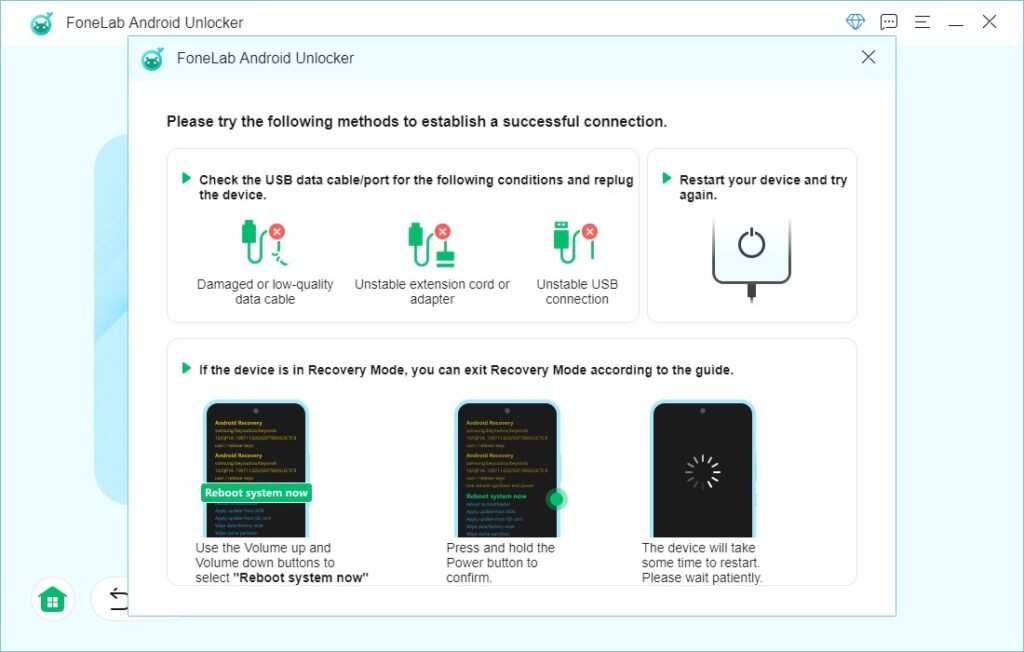Click the back arrow beside the Home button

click(120, 598)
